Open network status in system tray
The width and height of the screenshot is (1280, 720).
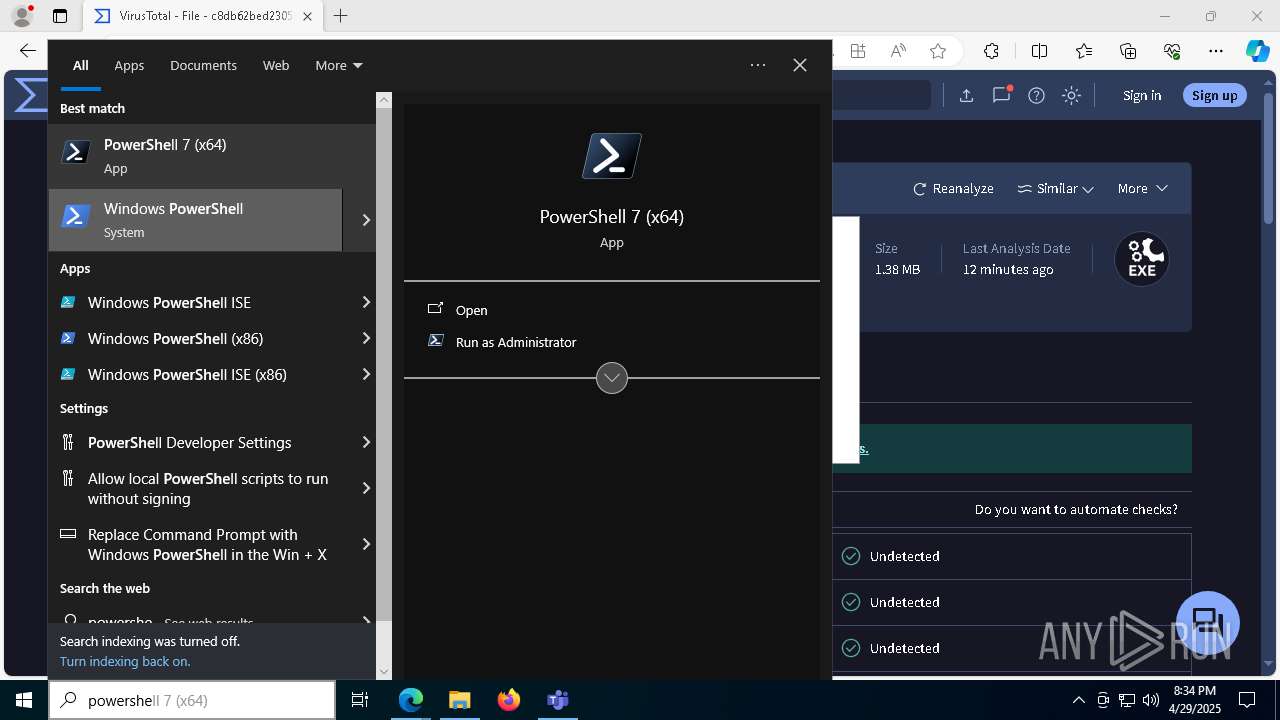(1127, 700)
